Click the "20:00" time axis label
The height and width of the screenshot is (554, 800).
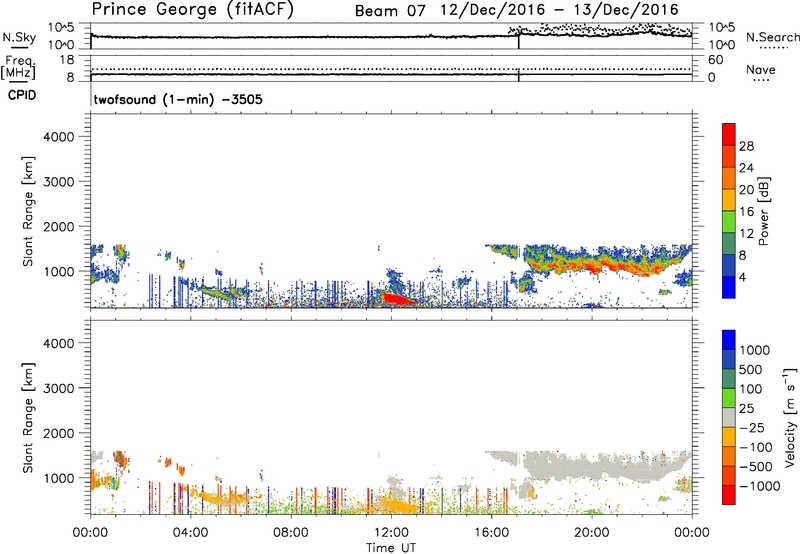coord(591,533)
